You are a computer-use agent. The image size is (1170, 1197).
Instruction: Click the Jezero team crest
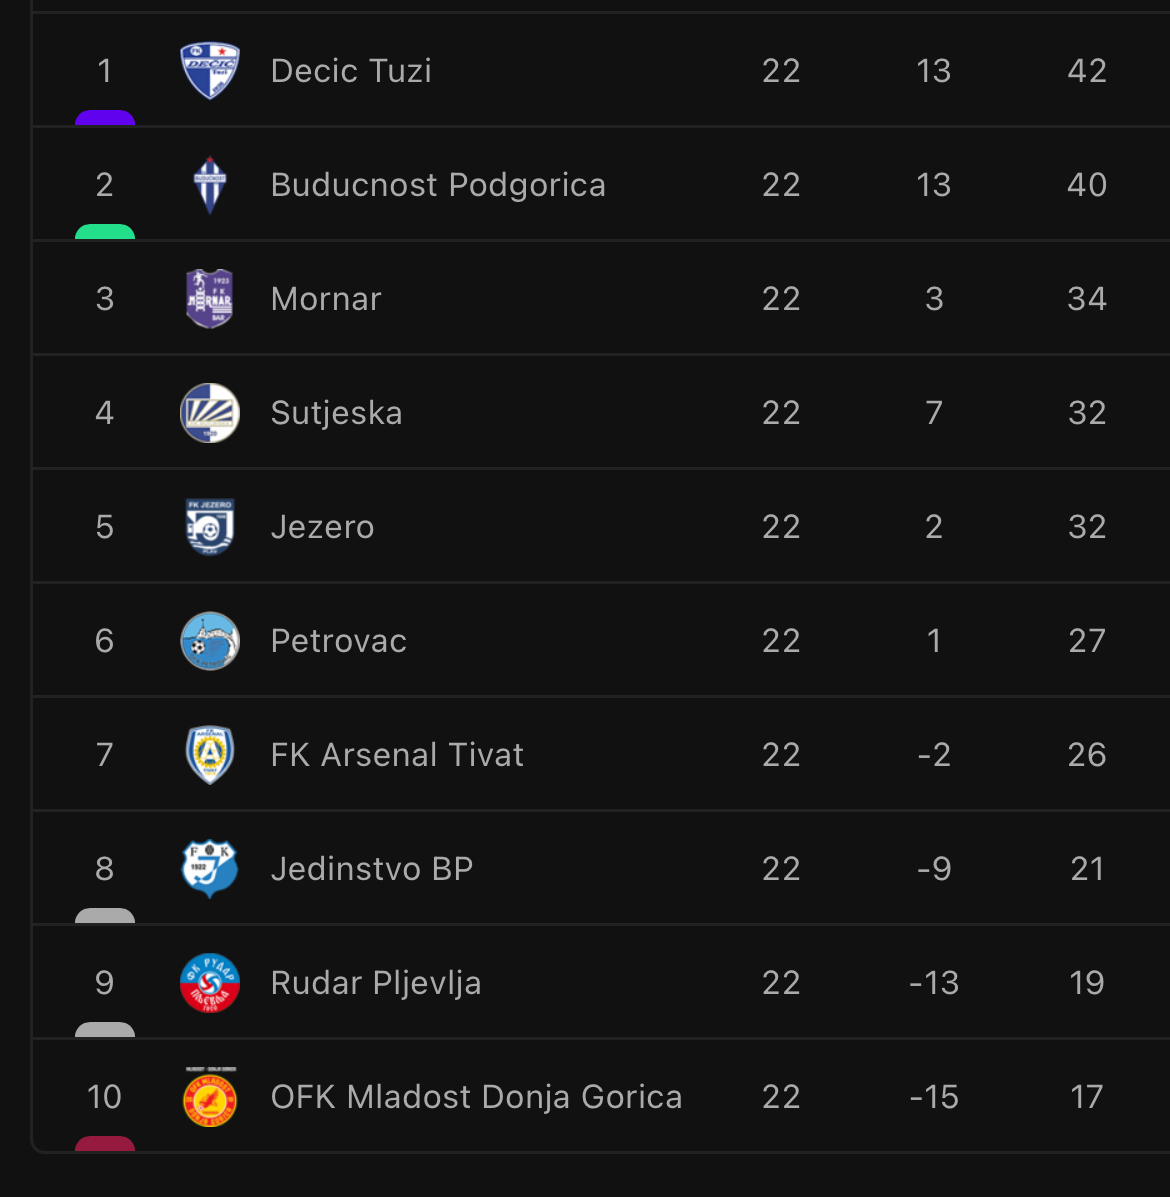click(x=210, y=527)
